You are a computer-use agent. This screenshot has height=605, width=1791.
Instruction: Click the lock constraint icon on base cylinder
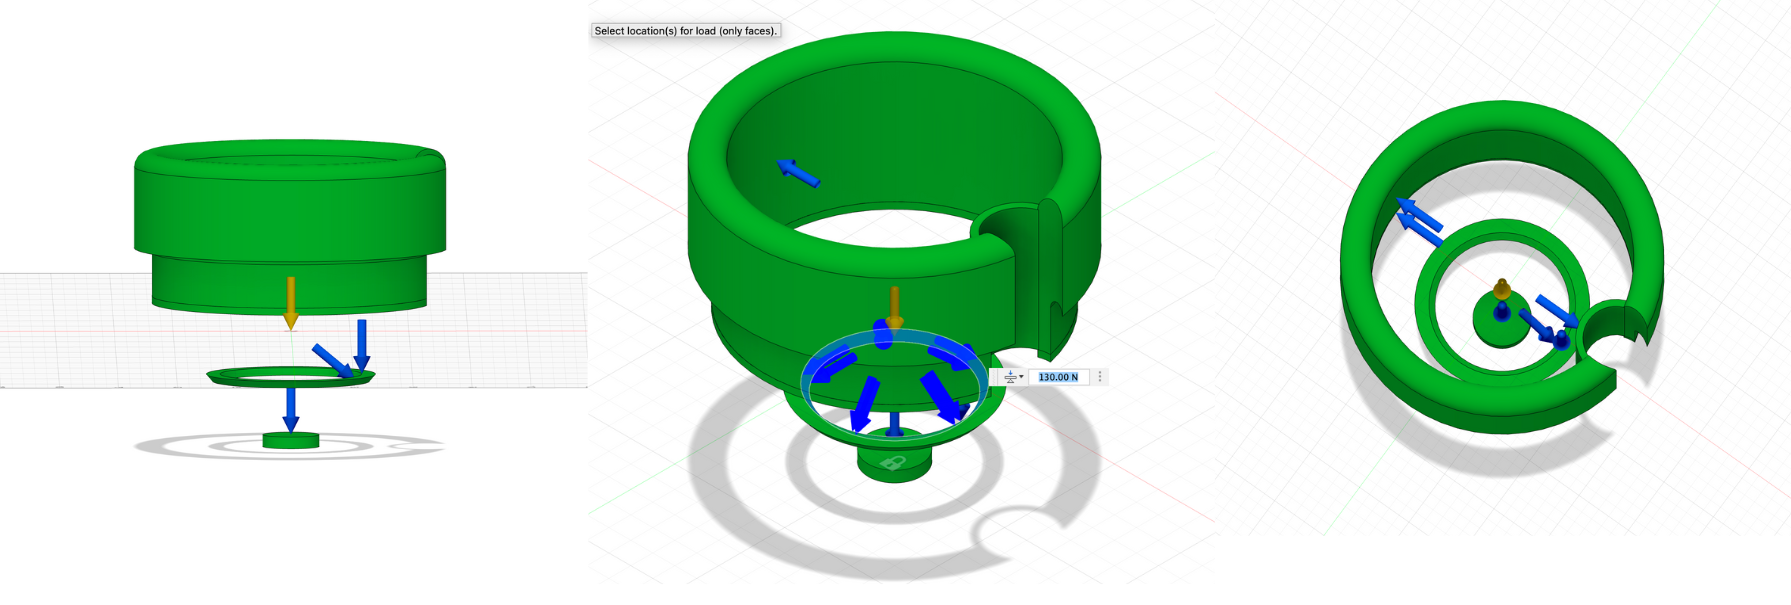pos(894,462)
